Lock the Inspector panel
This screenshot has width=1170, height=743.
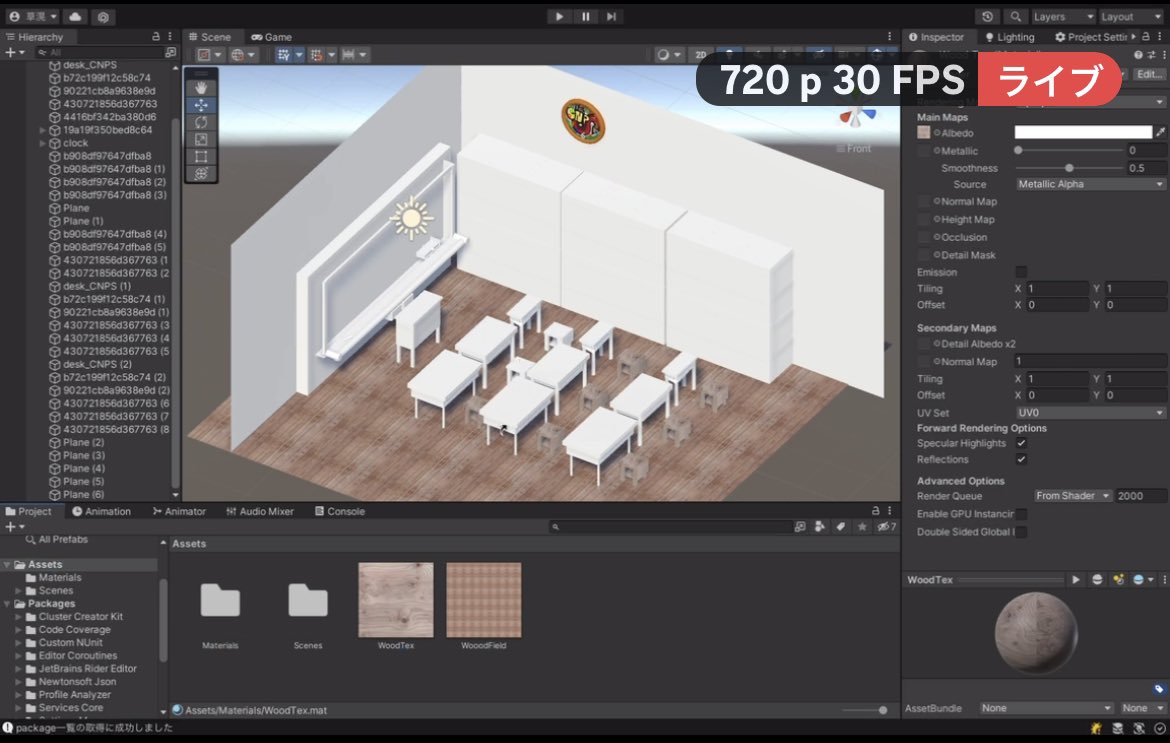1145,37
